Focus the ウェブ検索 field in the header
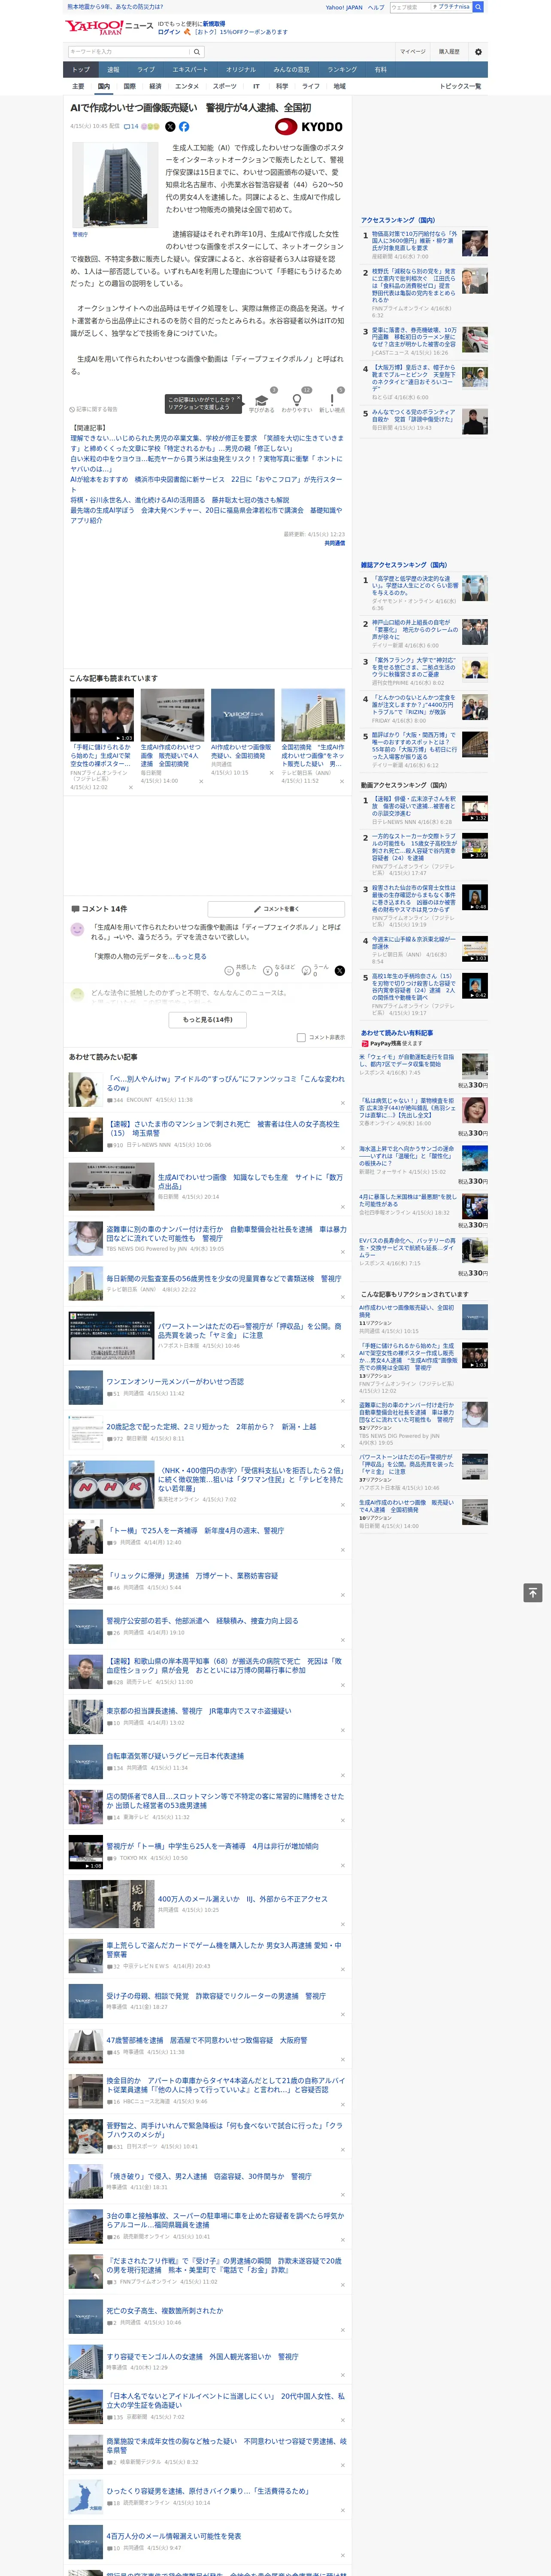Screen dimensions: 551x2576 [x=410, y=7]
